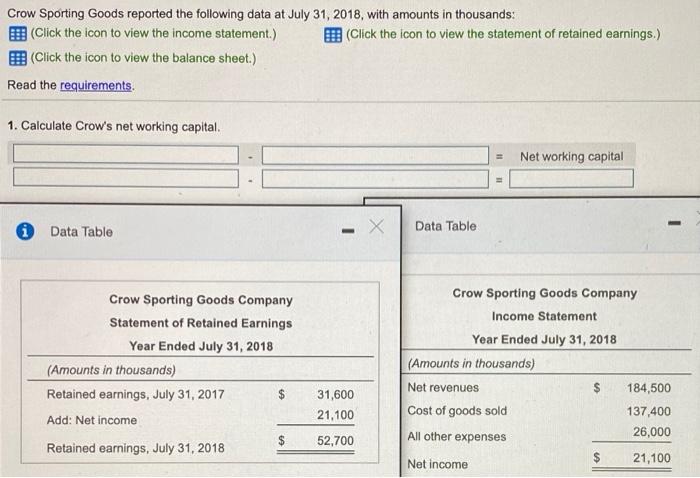Click the net working capital answer field
700x478 pixels.
tap(571, 179)
